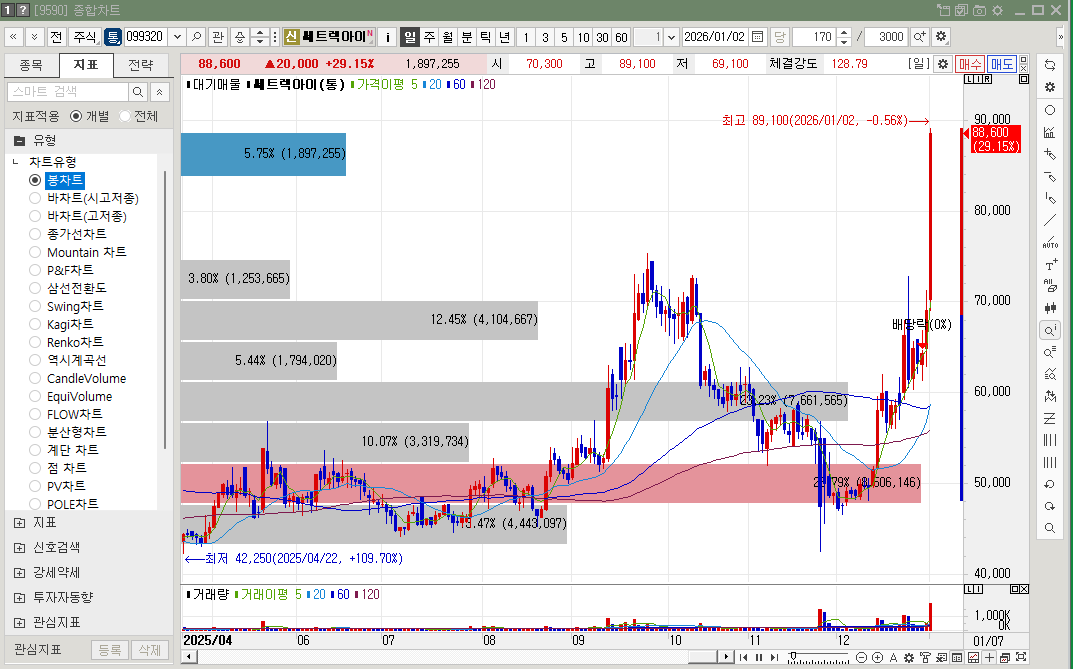Open the calendar date picker icon
Viewport: 1073px width, 669px height.
[x=758, y=37]
